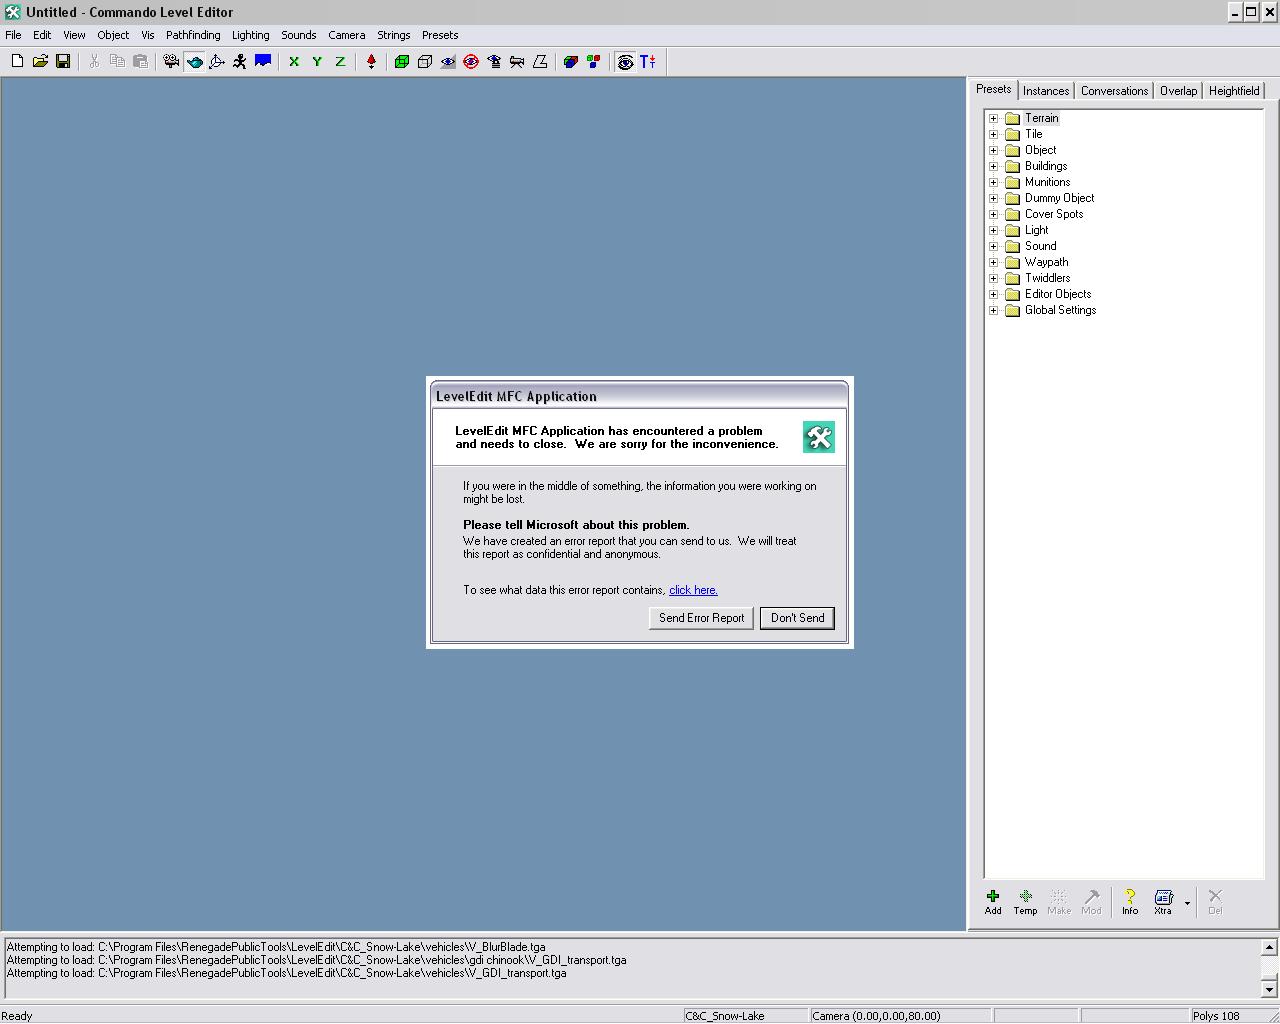The image size is (1280, 1024).
Task: Toggle the Y axis restriction
Action: (x=317, y=62)
